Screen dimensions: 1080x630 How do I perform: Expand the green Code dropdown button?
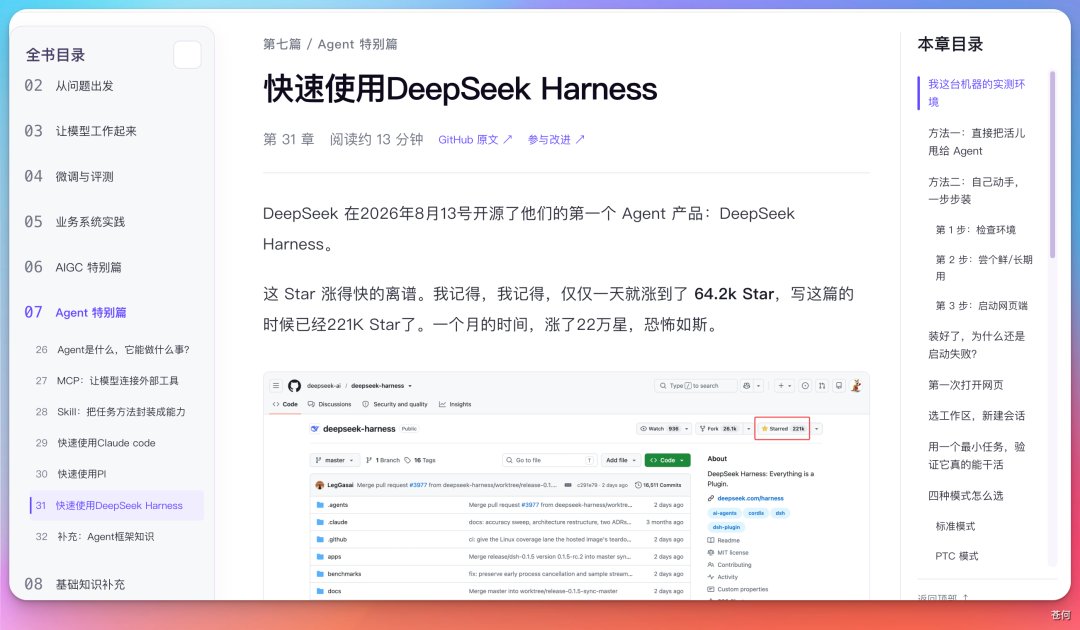667,460
